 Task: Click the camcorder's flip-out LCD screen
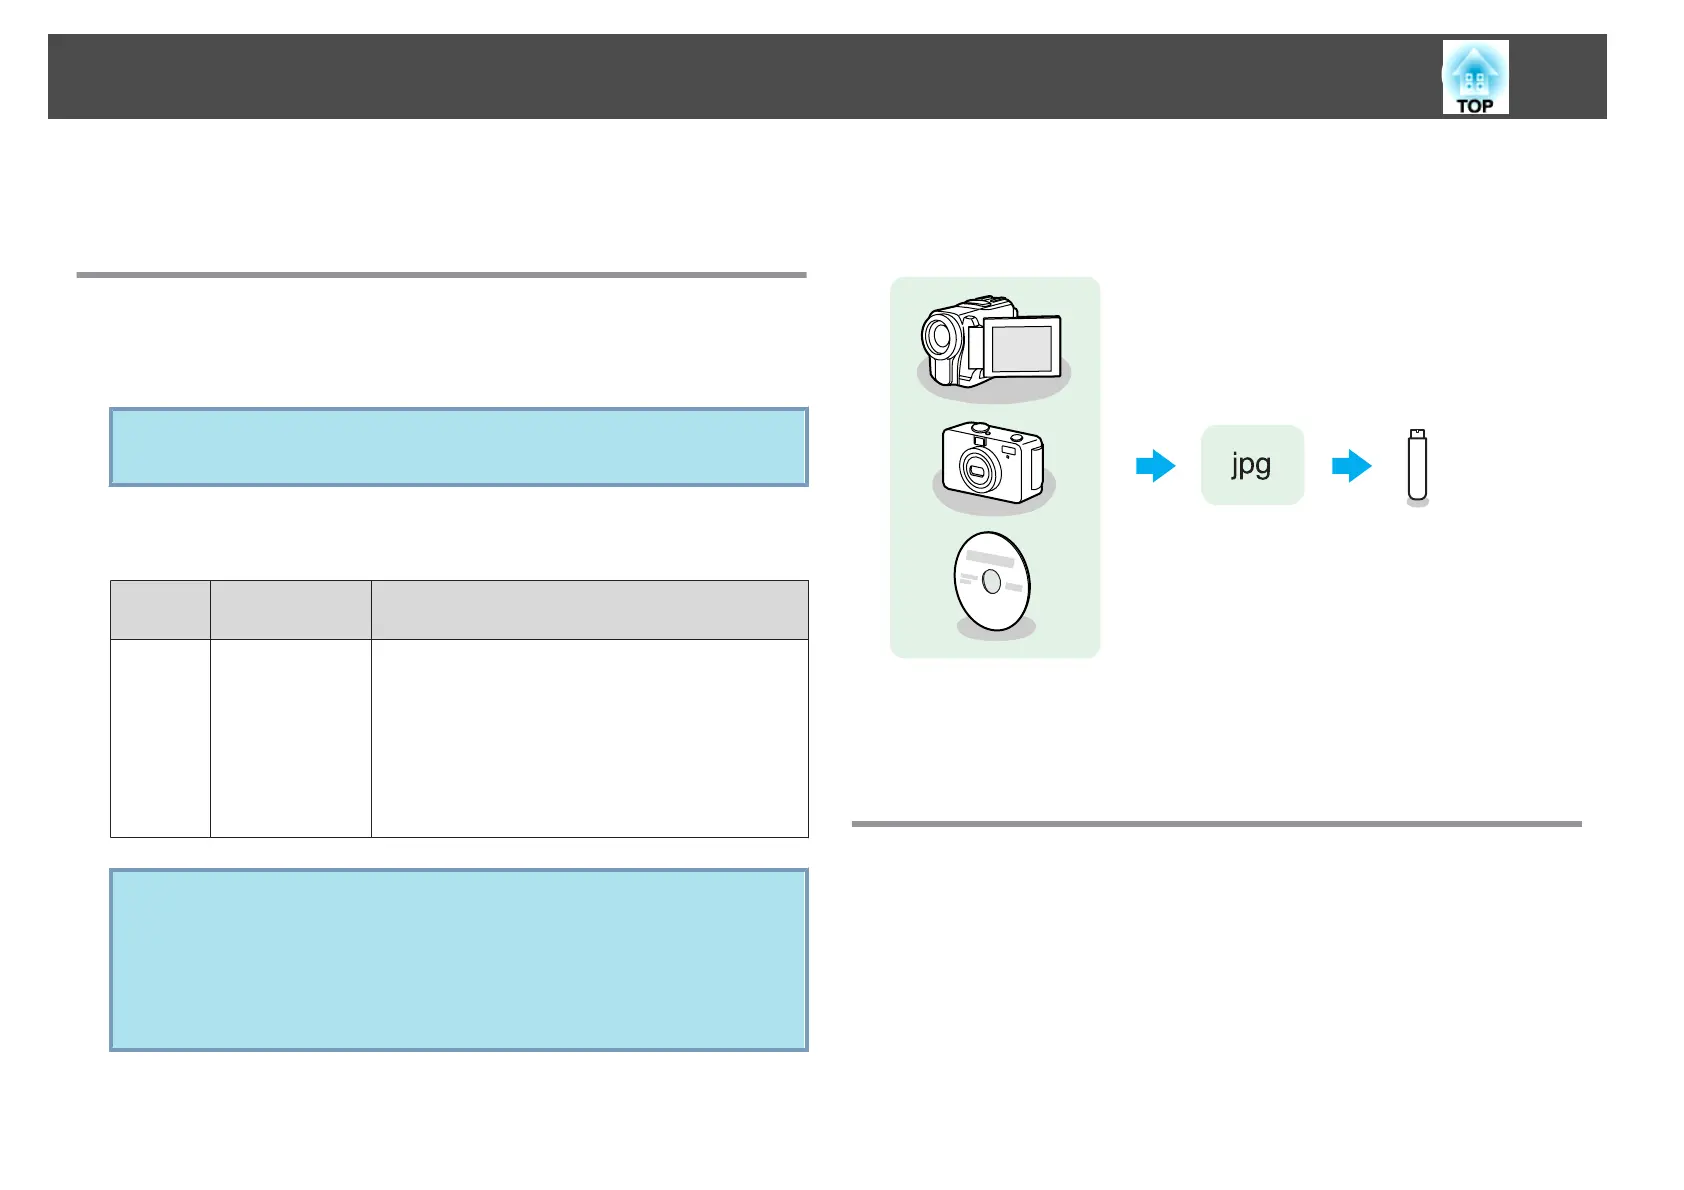click(x=1022, y=348)
